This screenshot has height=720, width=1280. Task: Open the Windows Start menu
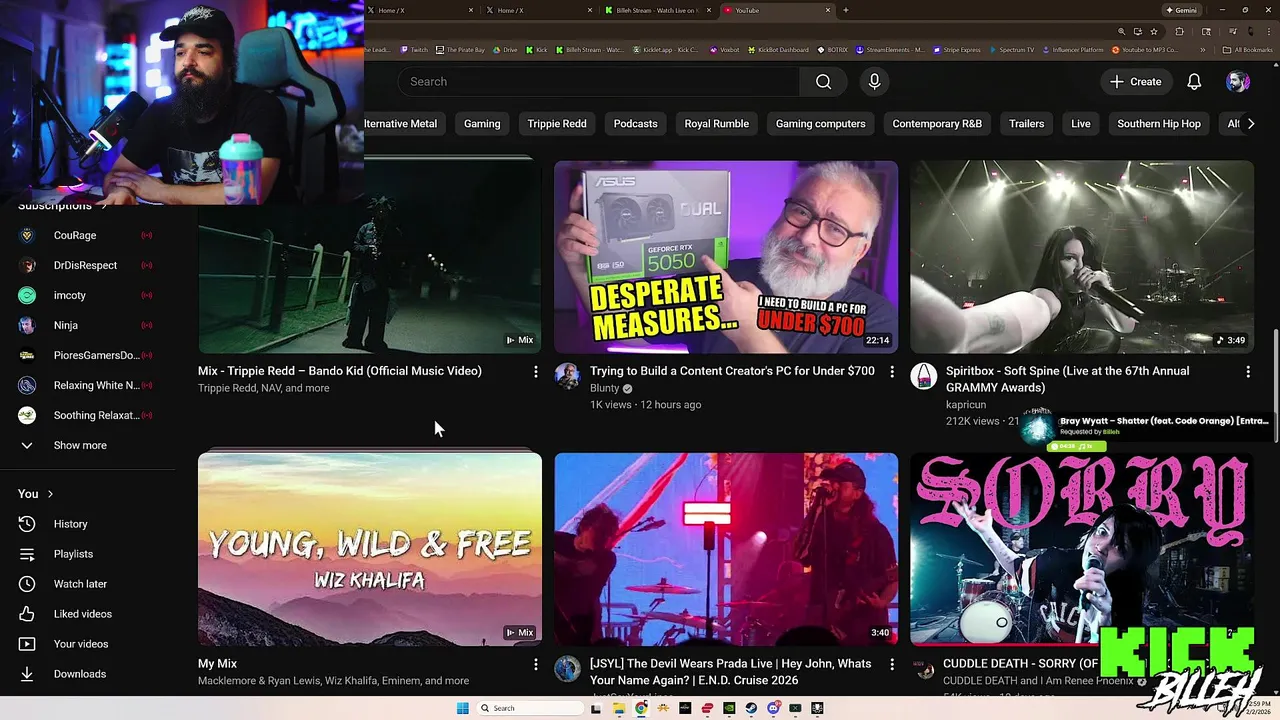click(463, 708)
